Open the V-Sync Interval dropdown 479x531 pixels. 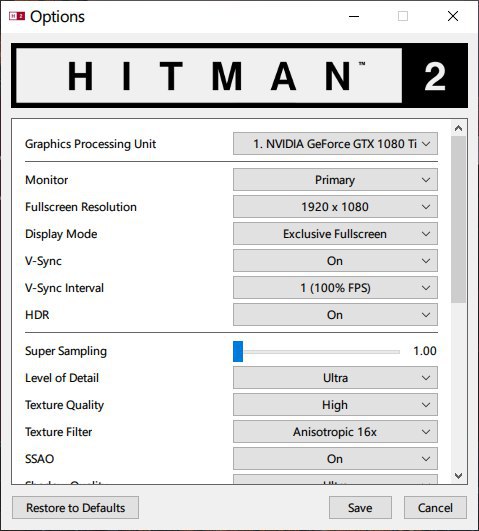click(x=335, y=288)
